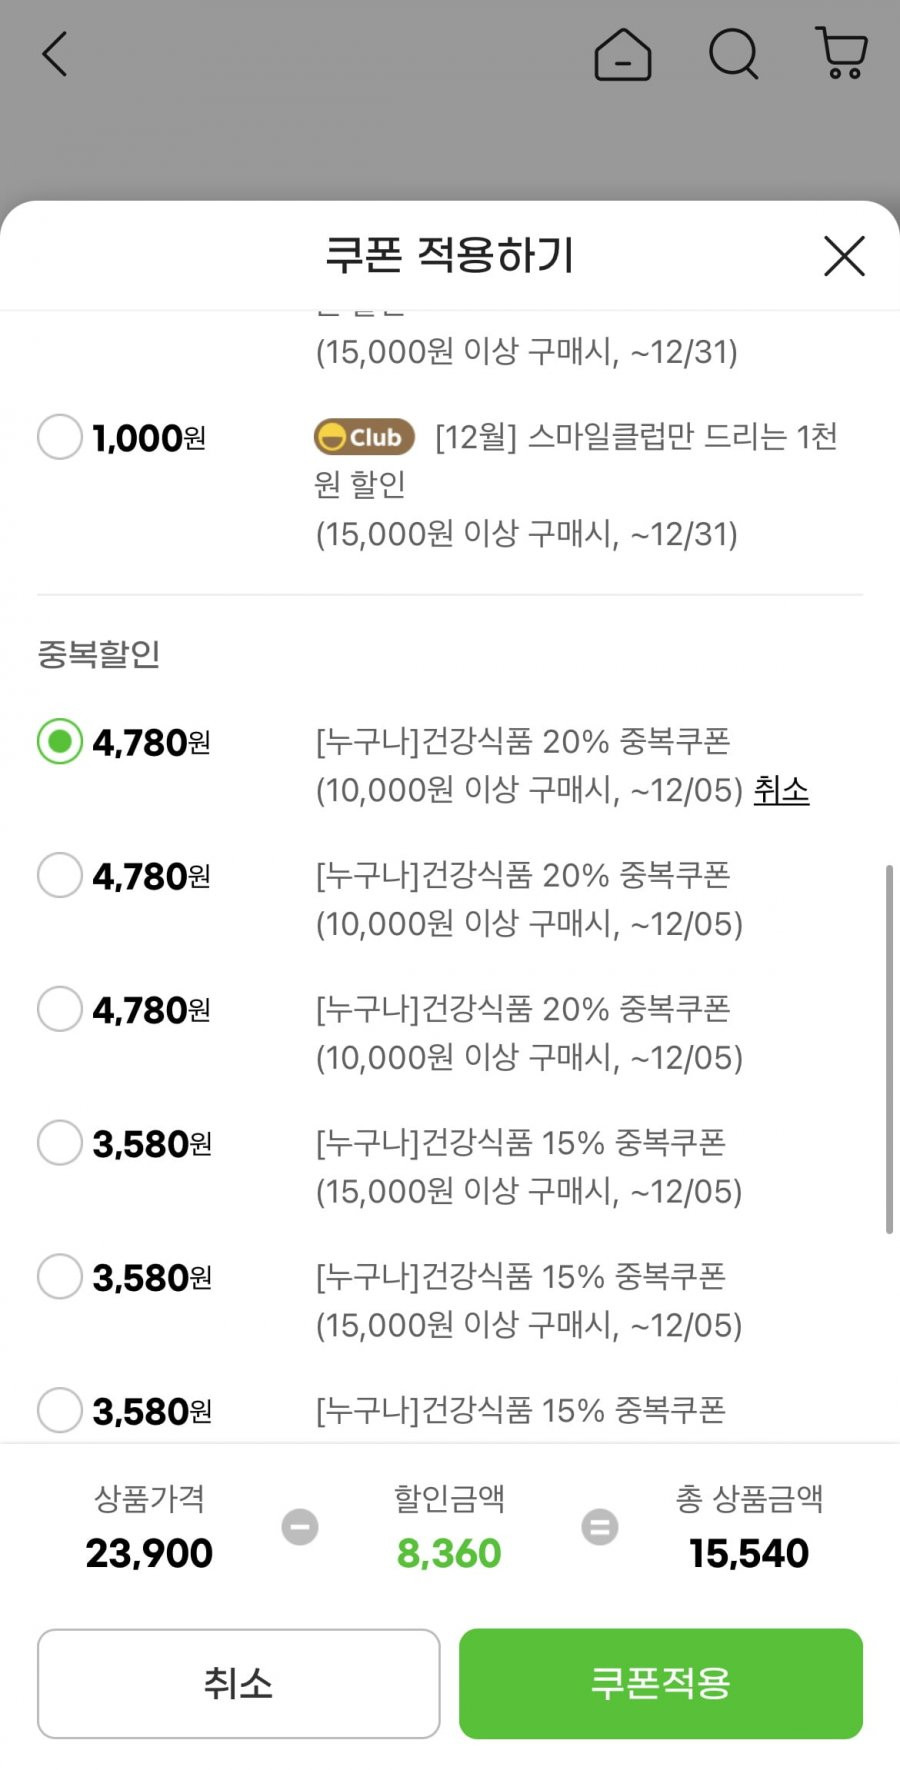Select the second 4,780원 20% coupon
Image resolution: width=900 pixels, height=1770 pixels.
point(59,875)
